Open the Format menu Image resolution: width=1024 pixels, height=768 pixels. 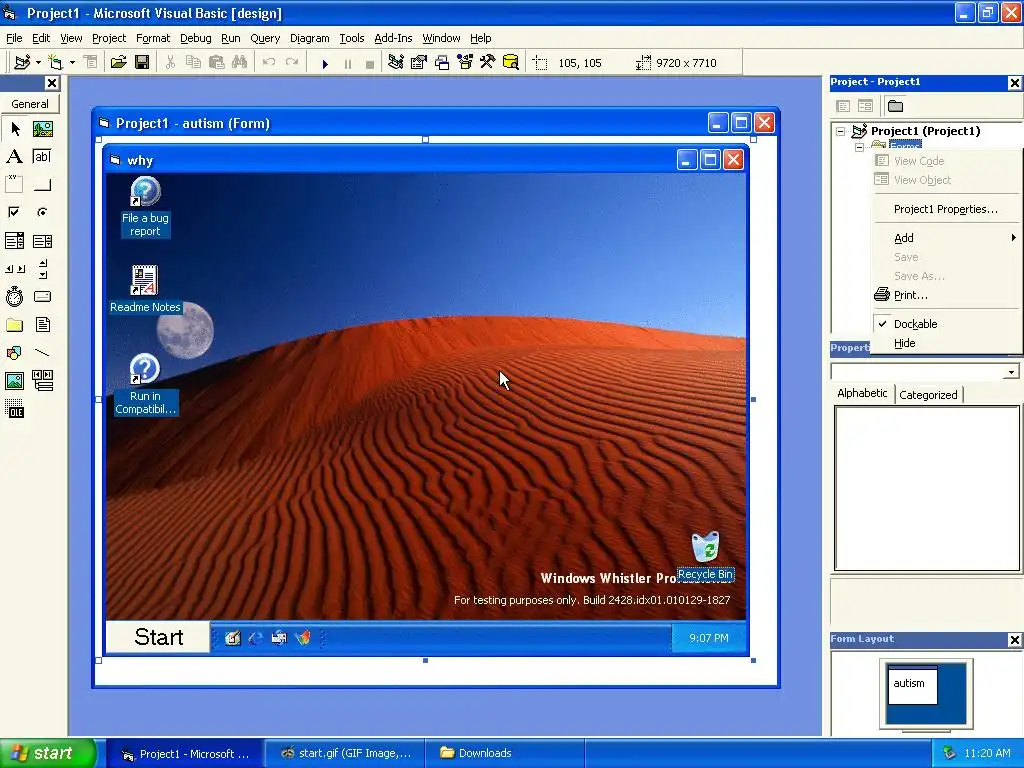point(153,38)
